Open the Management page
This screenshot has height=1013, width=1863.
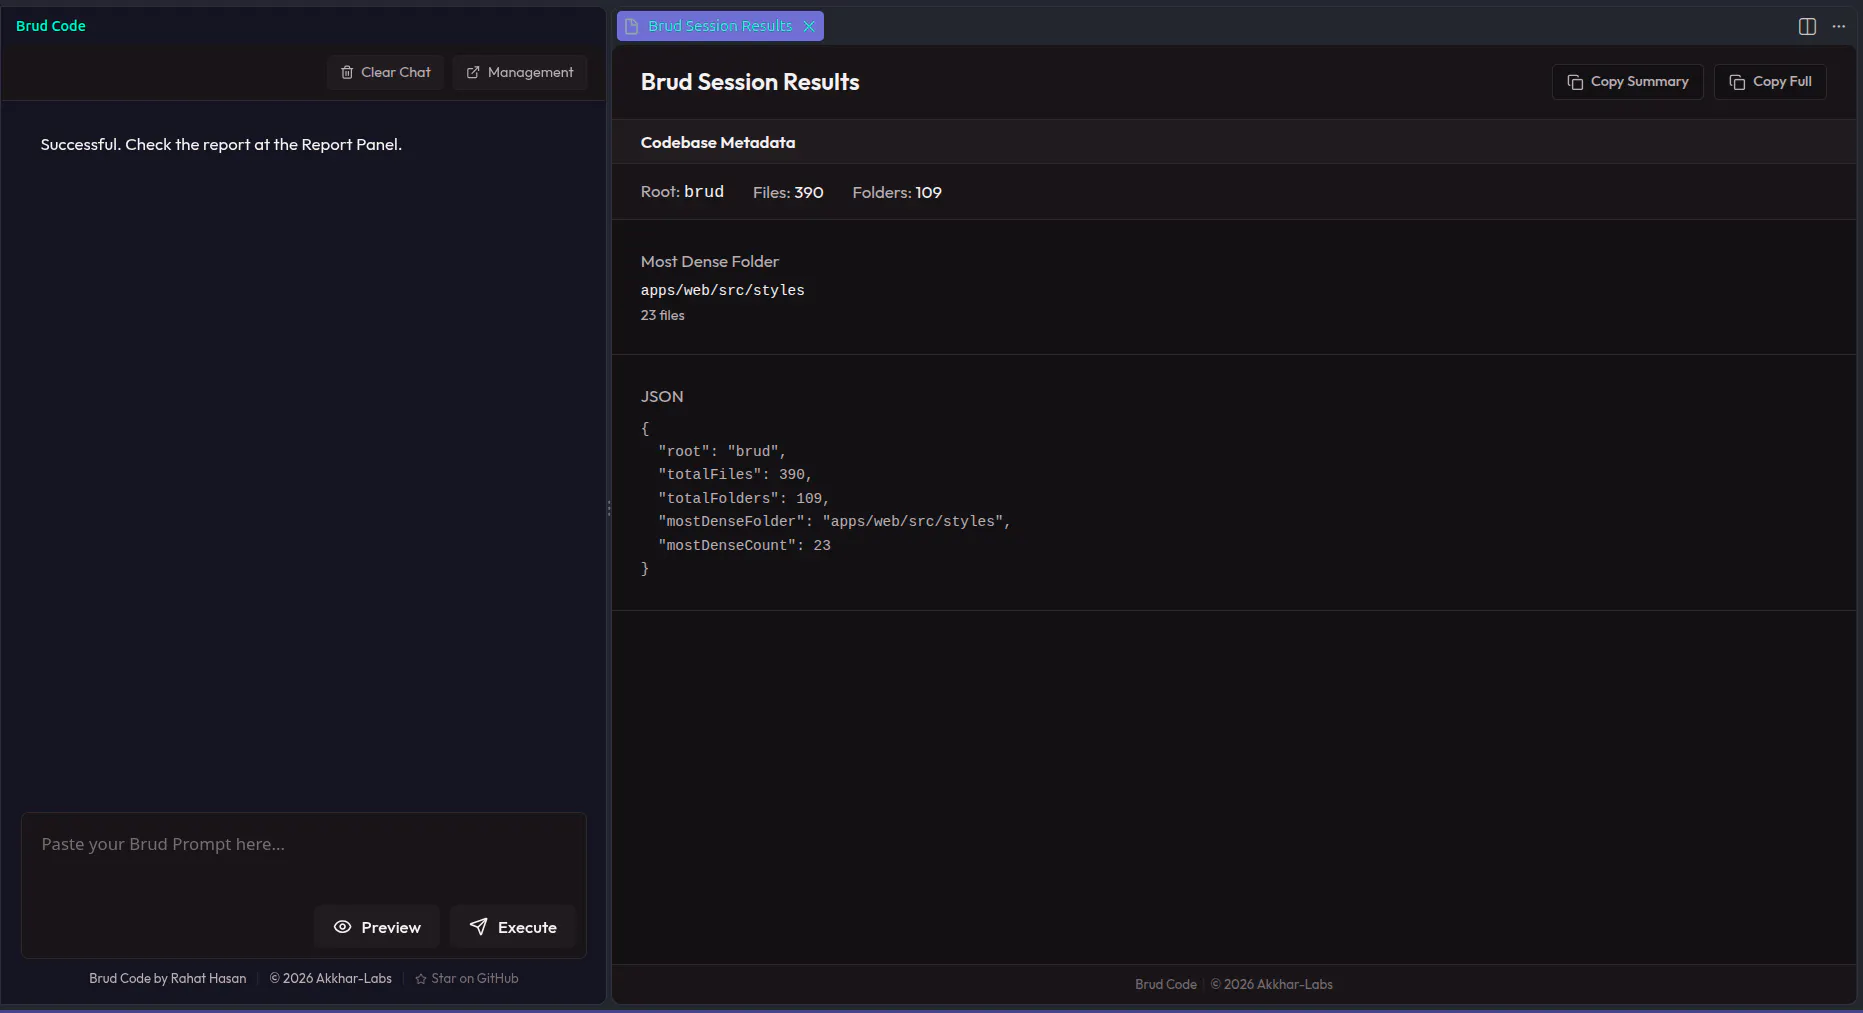(519, 72)
